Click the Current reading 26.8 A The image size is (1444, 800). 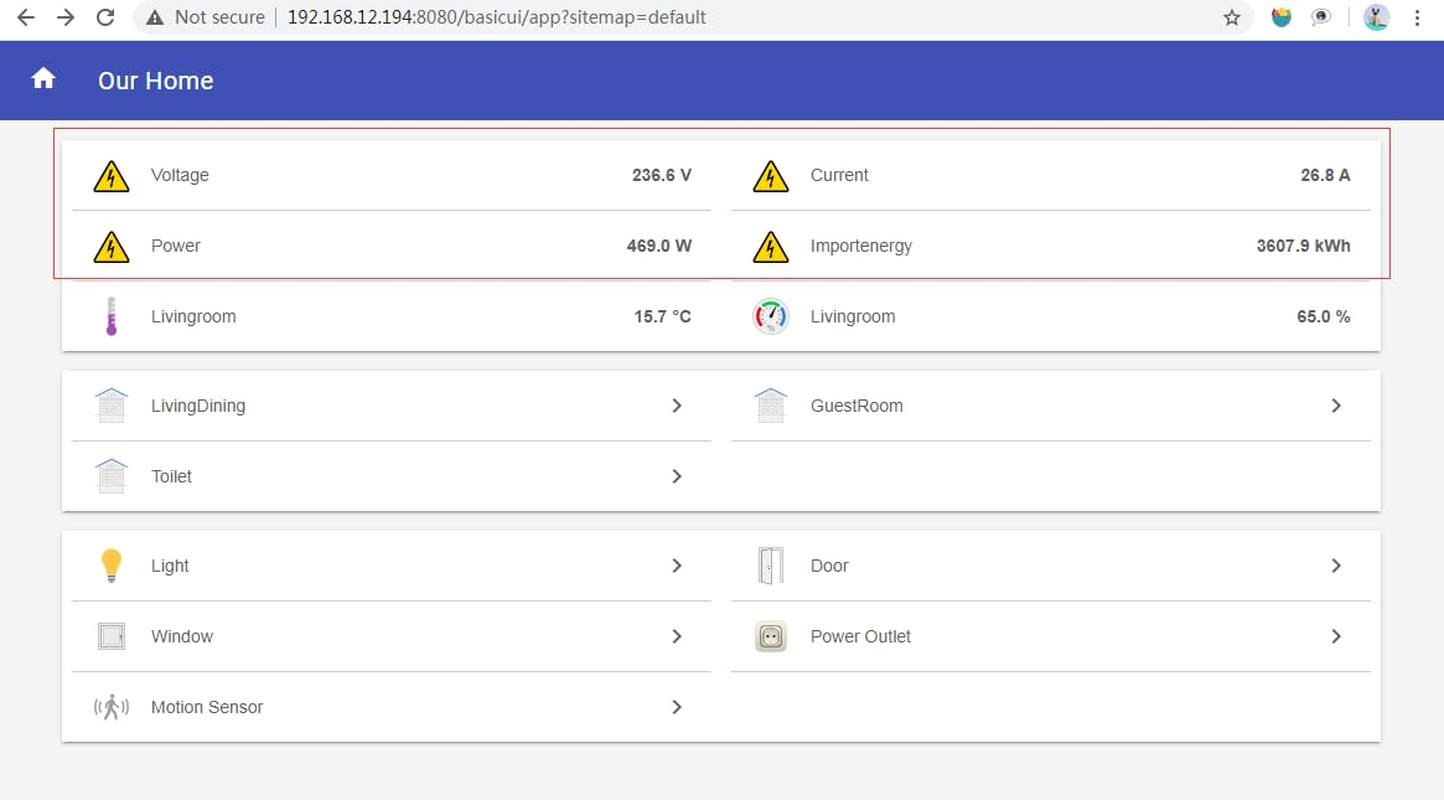click(x=1325, y=175)
